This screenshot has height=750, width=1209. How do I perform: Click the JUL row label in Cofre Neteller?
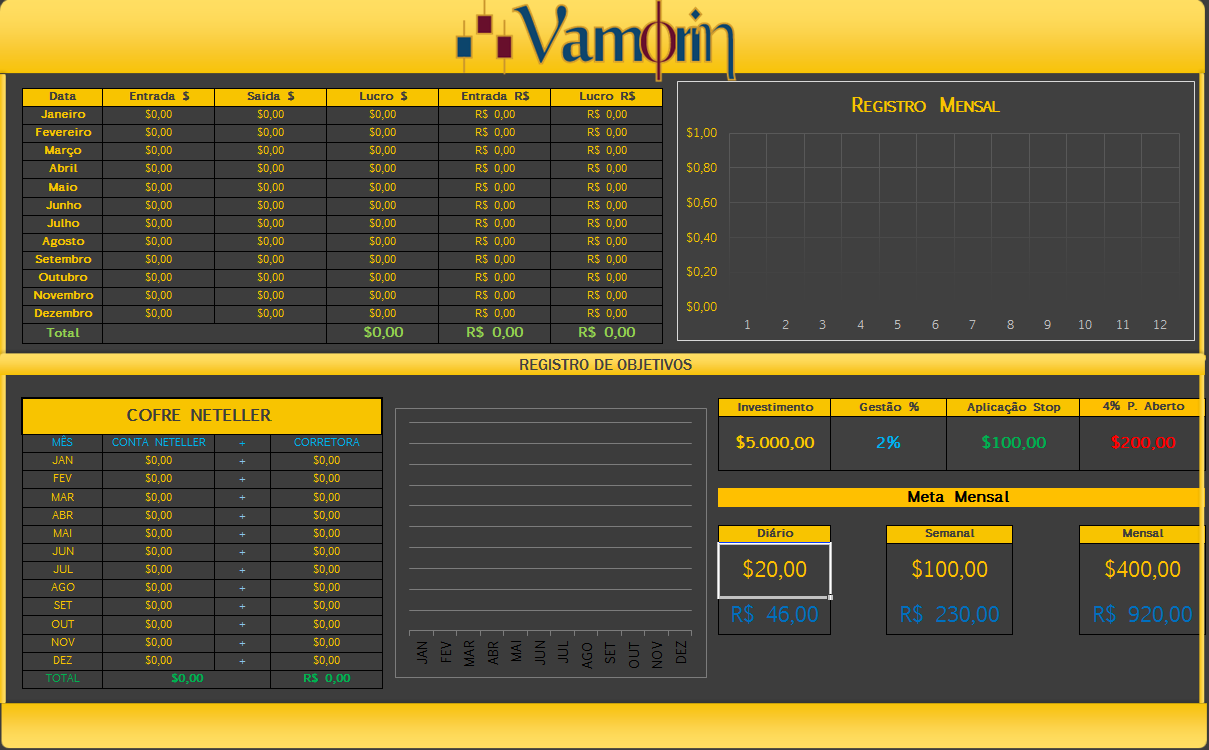[x=62, y=569]
